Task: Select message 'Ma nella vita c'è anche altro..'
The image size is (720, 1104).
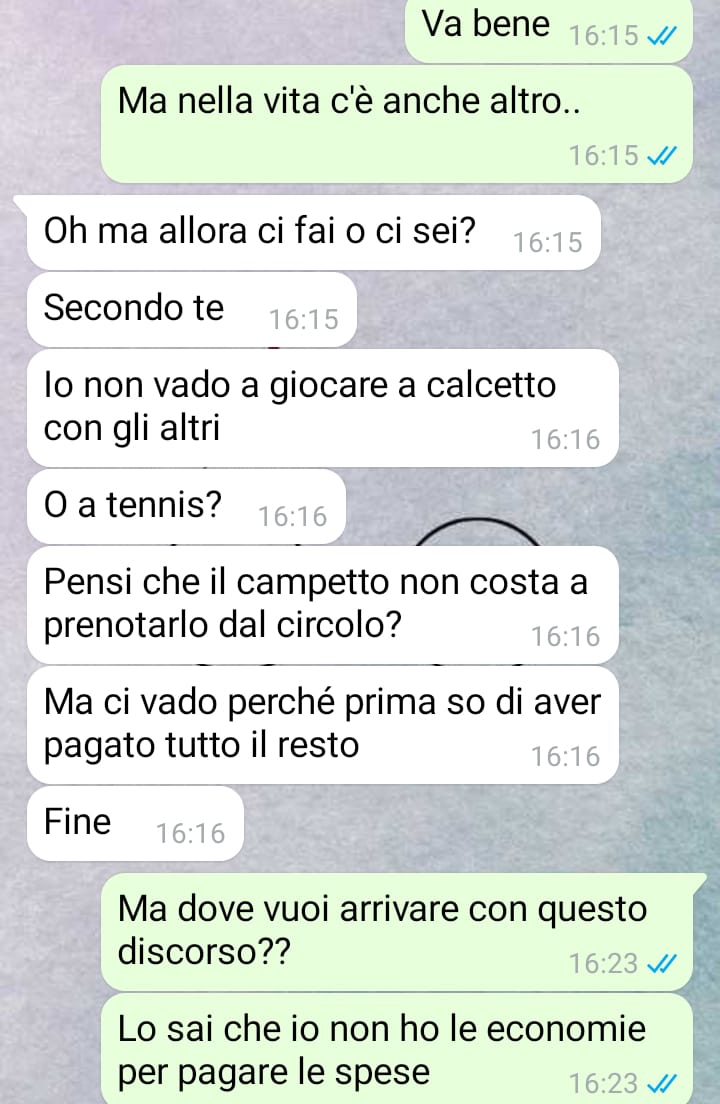Action: coord(397,125)
